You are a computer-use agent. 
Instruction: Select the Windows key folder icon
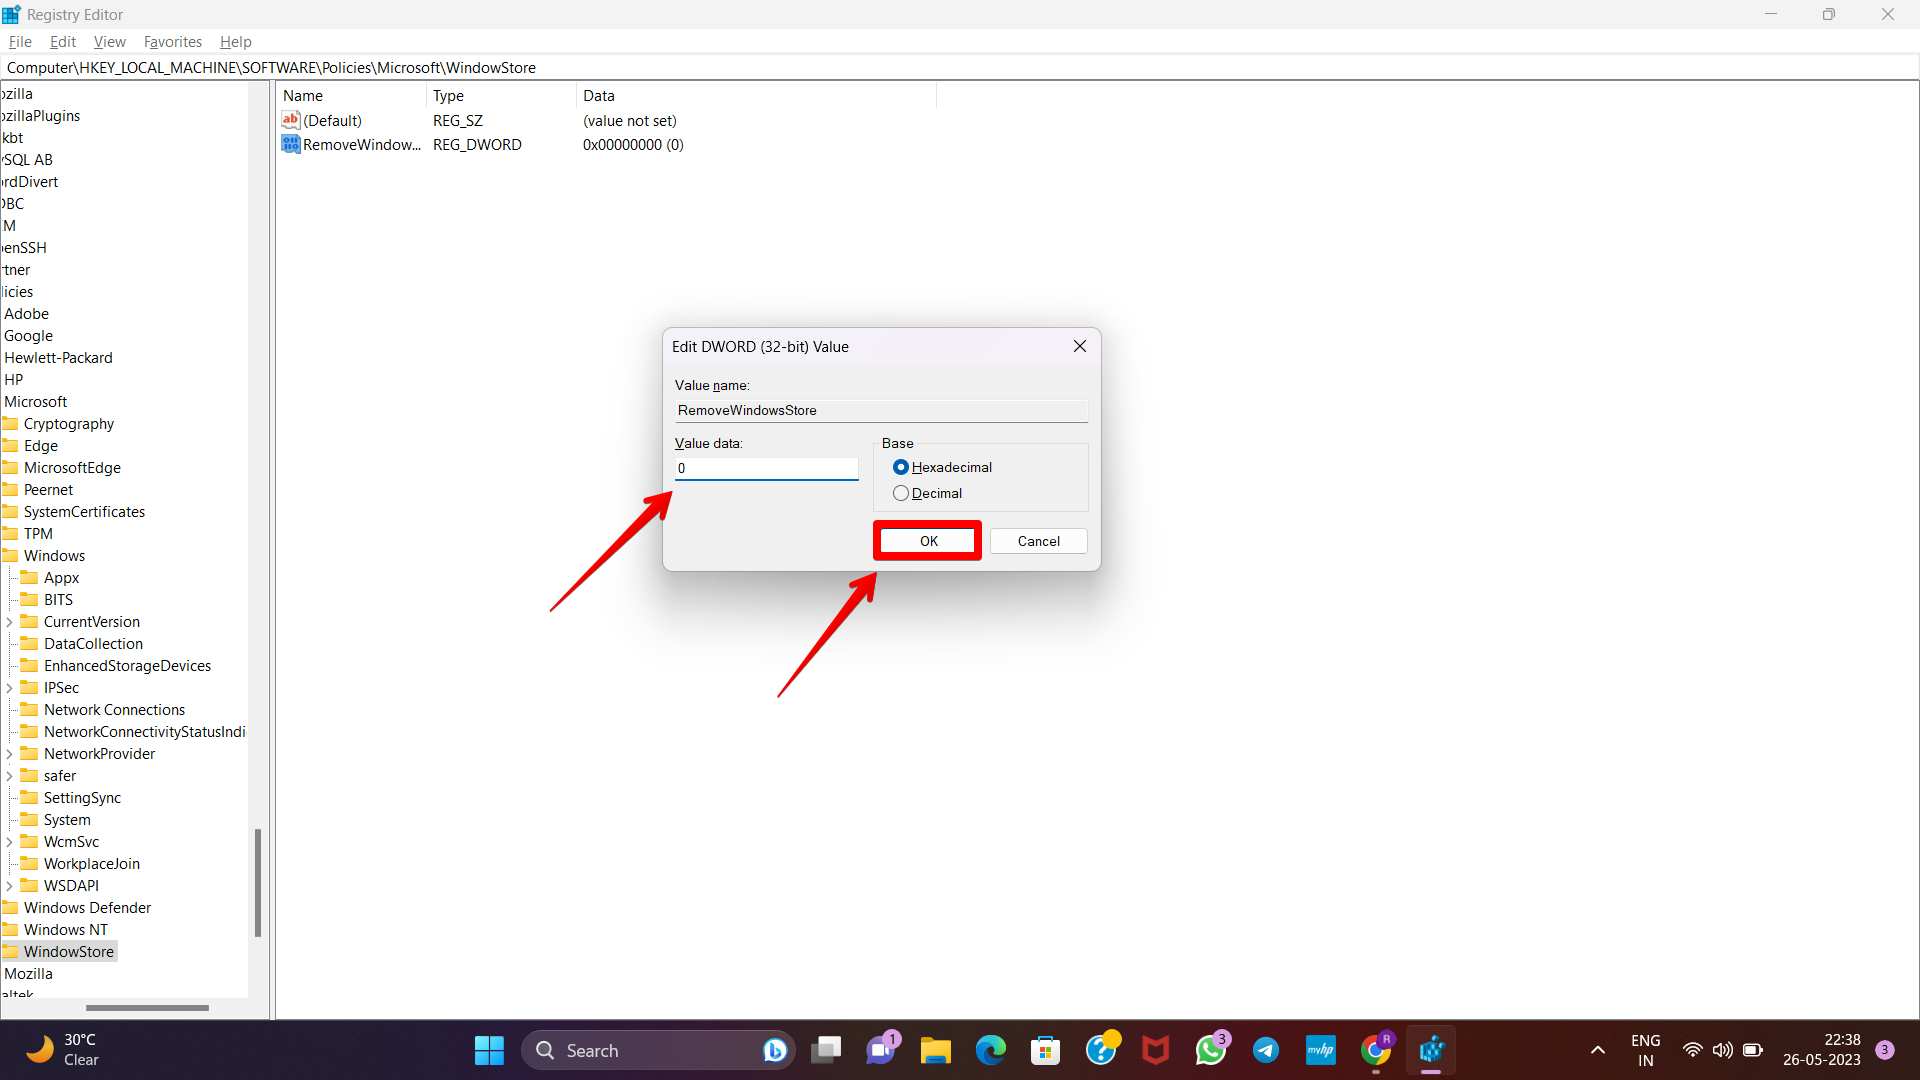point(10,556)
